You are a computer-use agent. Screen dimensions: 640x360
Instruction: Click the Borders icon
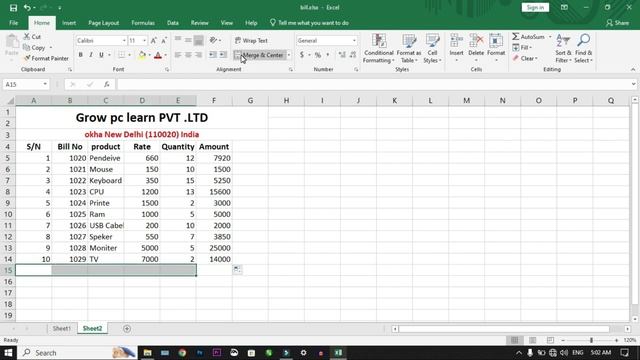pyautogui.click(x=122, y=55)
